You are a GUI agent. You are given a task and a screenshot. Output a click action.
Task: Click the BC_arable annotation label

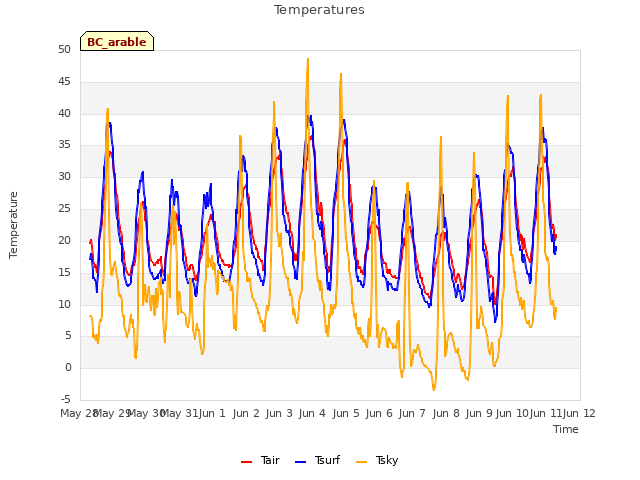pos(117,41)
